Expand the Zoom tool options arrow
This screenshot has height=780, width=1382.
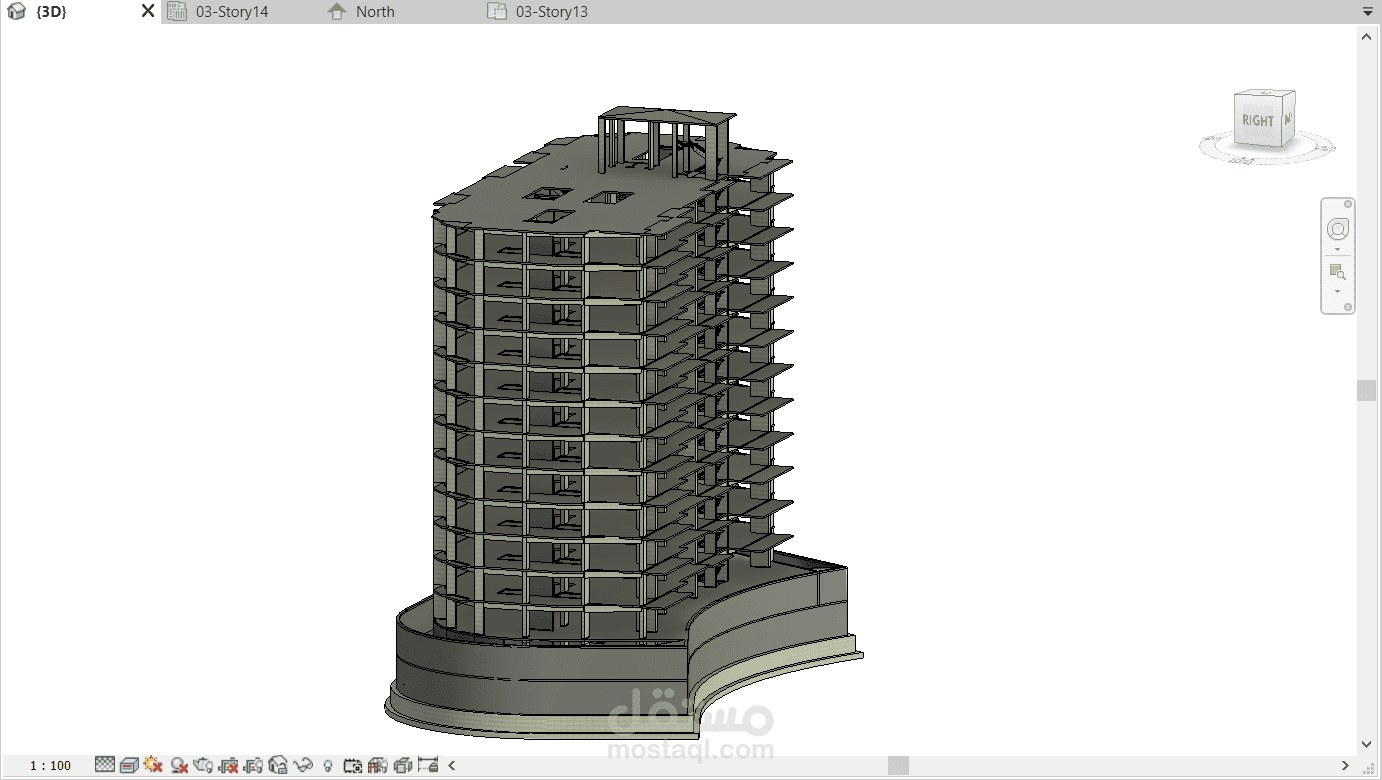[1337, 291]
